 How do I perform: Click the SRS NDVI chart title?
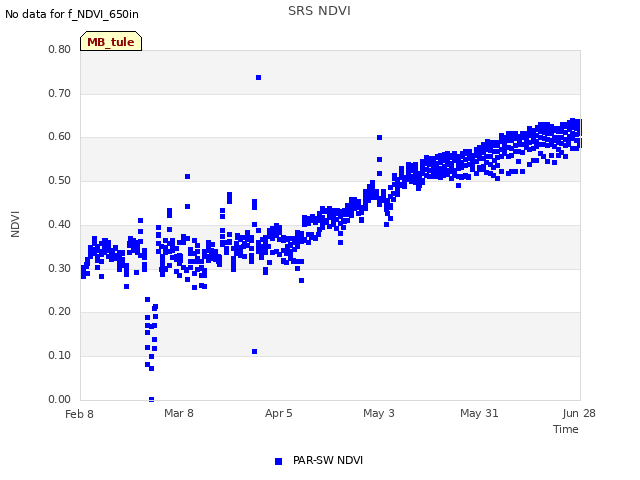[x=319, y=11]
